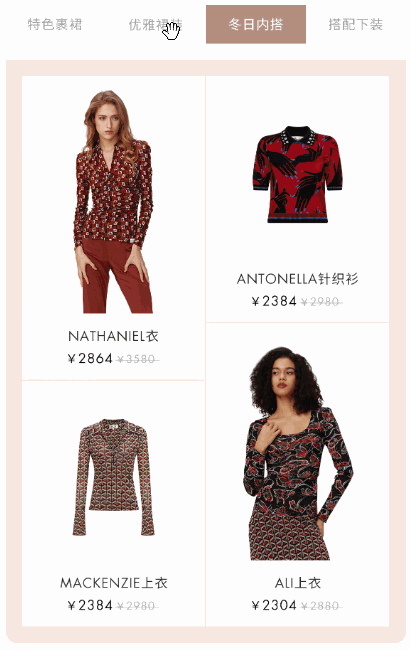Click the crossed-out ¥3580 original price
410x650 pixels.
tap(138, 359)
